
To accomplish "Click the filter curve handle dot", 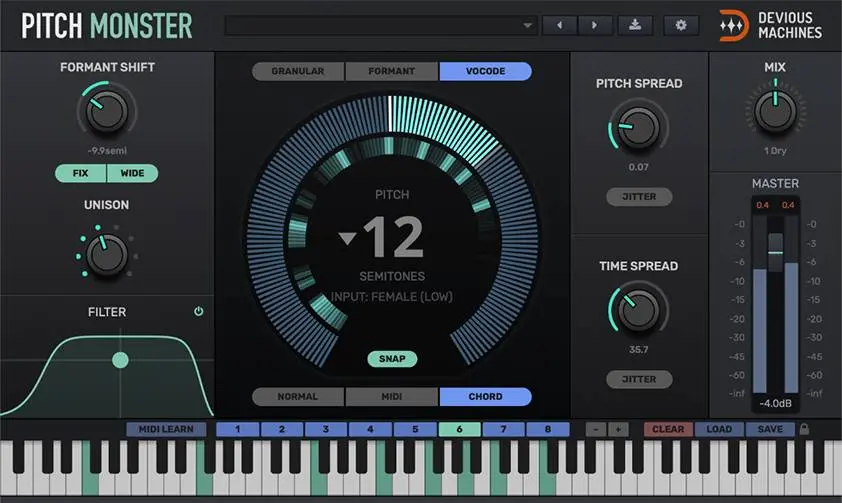I will click(x=120, y=360).
